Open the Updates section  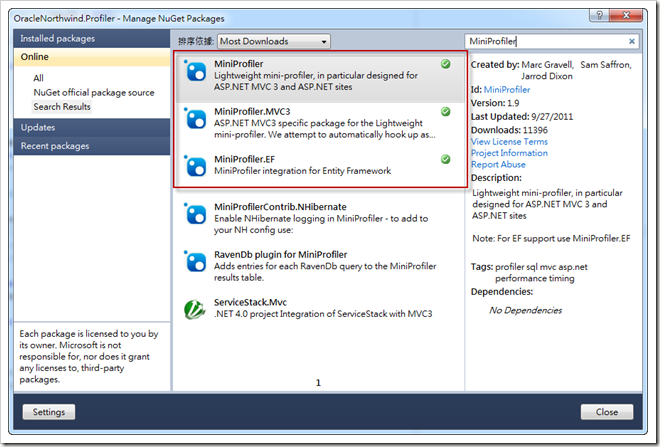pyautogui.click(x=92, y=127)
